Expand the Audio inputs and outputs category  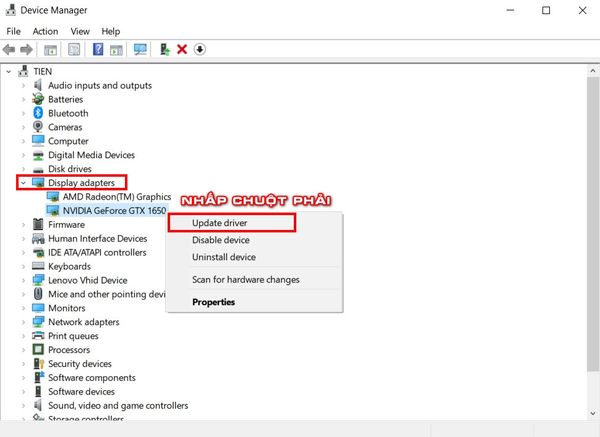[x=23, y=85]
